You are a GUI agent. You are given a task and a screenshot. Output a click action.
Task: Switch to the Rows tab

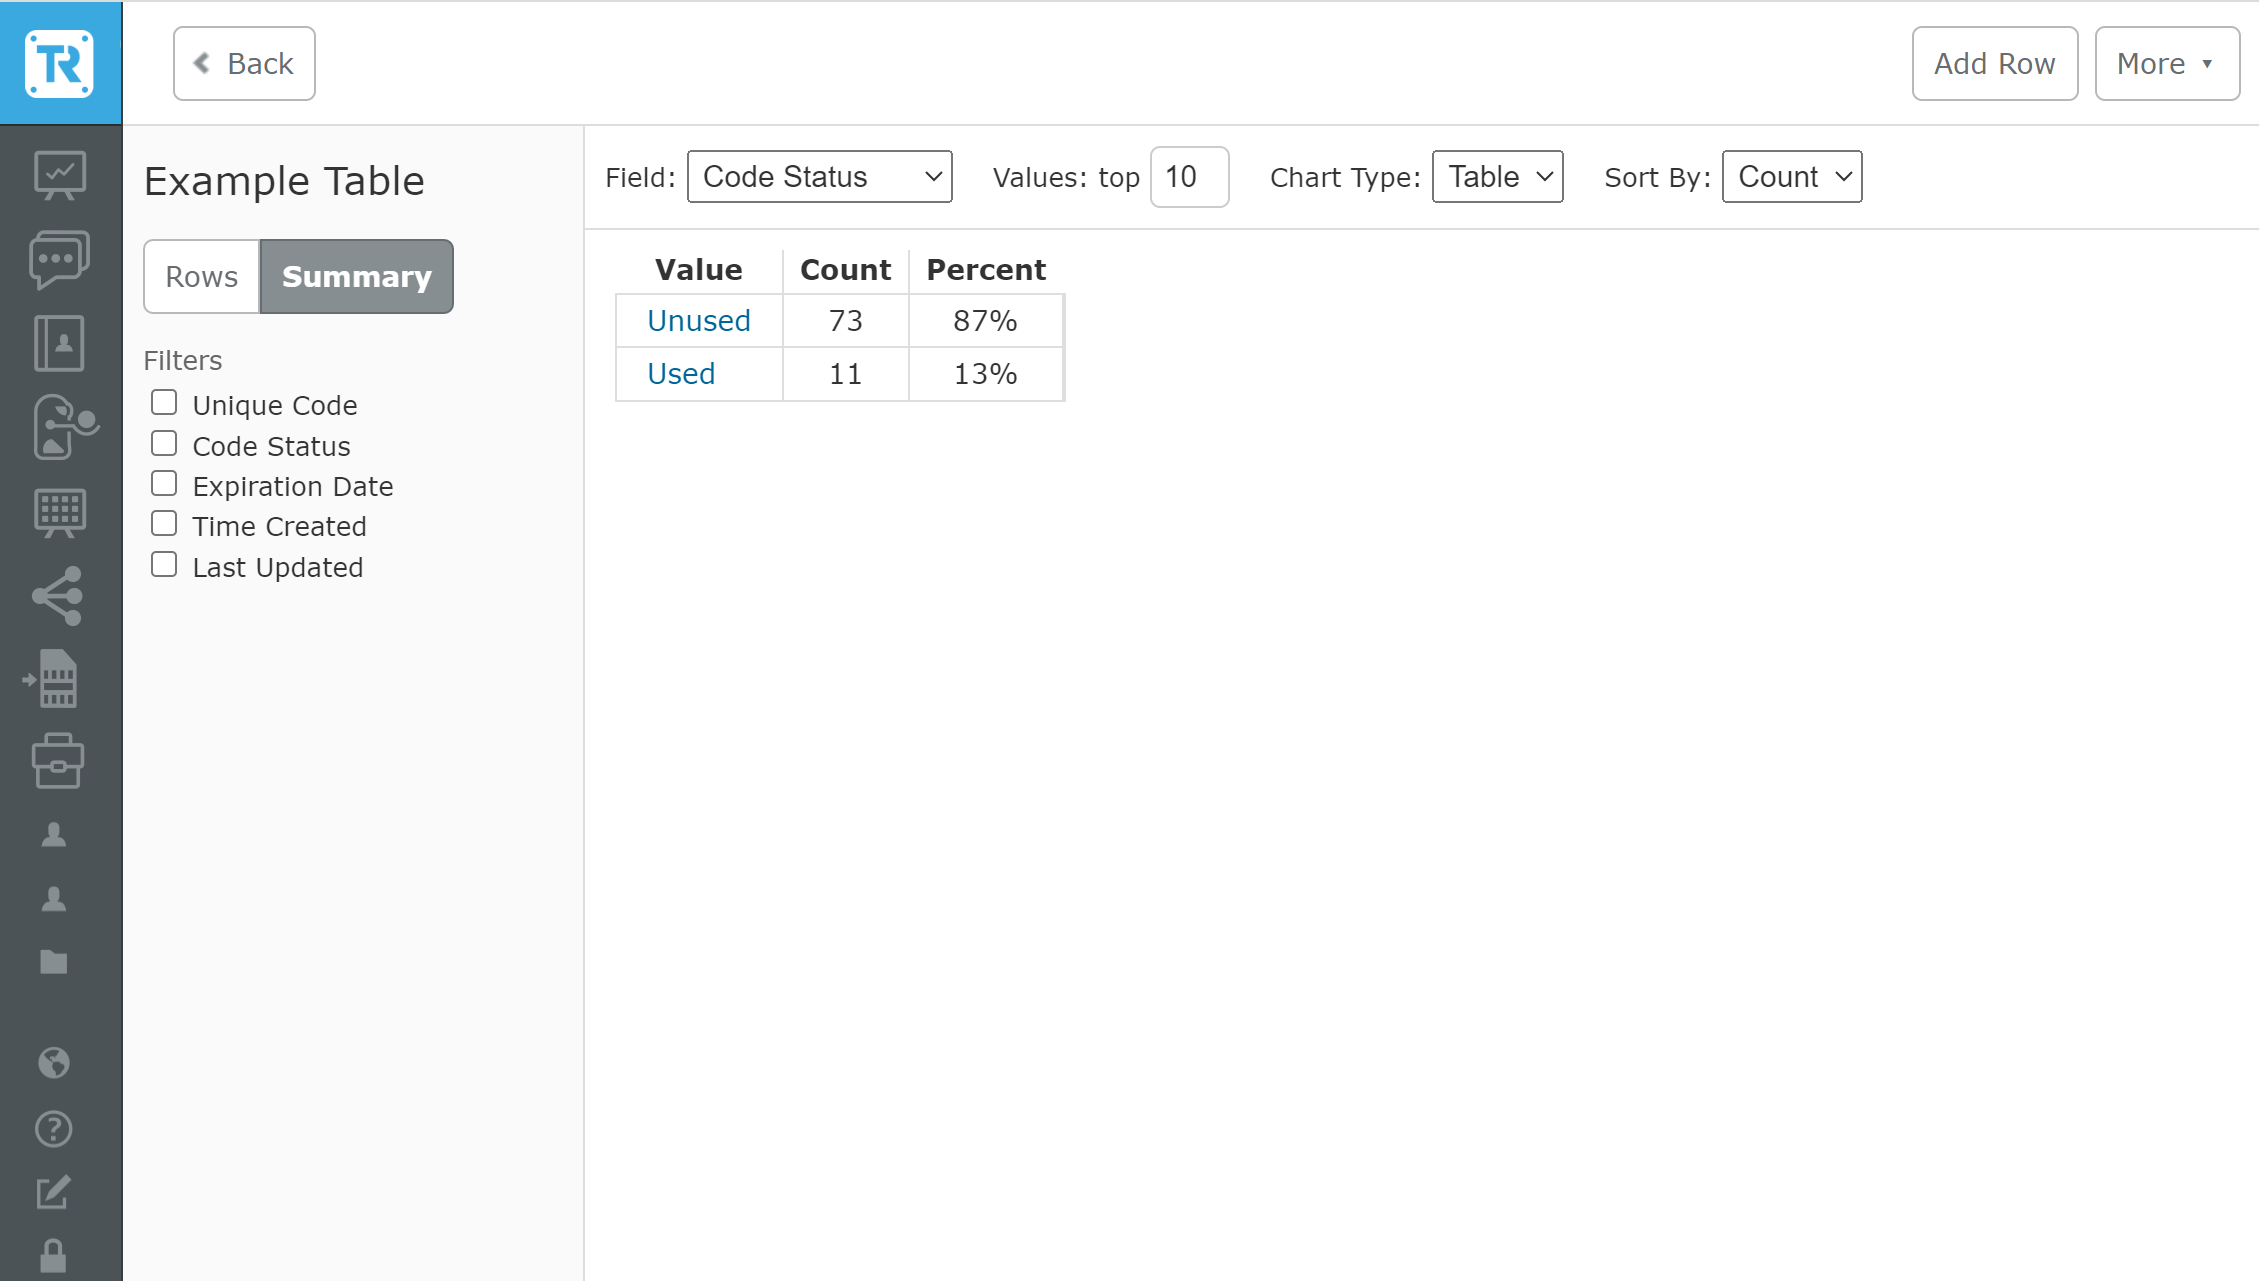point(202,277)
